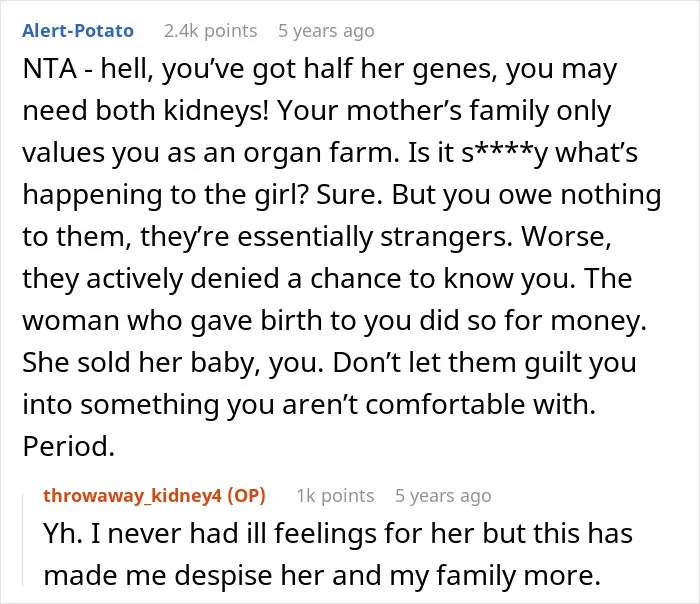The width and height of the screenshot is (700, 604).
Task: Open the top comment's 5 years ago timestamp
Action: [326, 31]
